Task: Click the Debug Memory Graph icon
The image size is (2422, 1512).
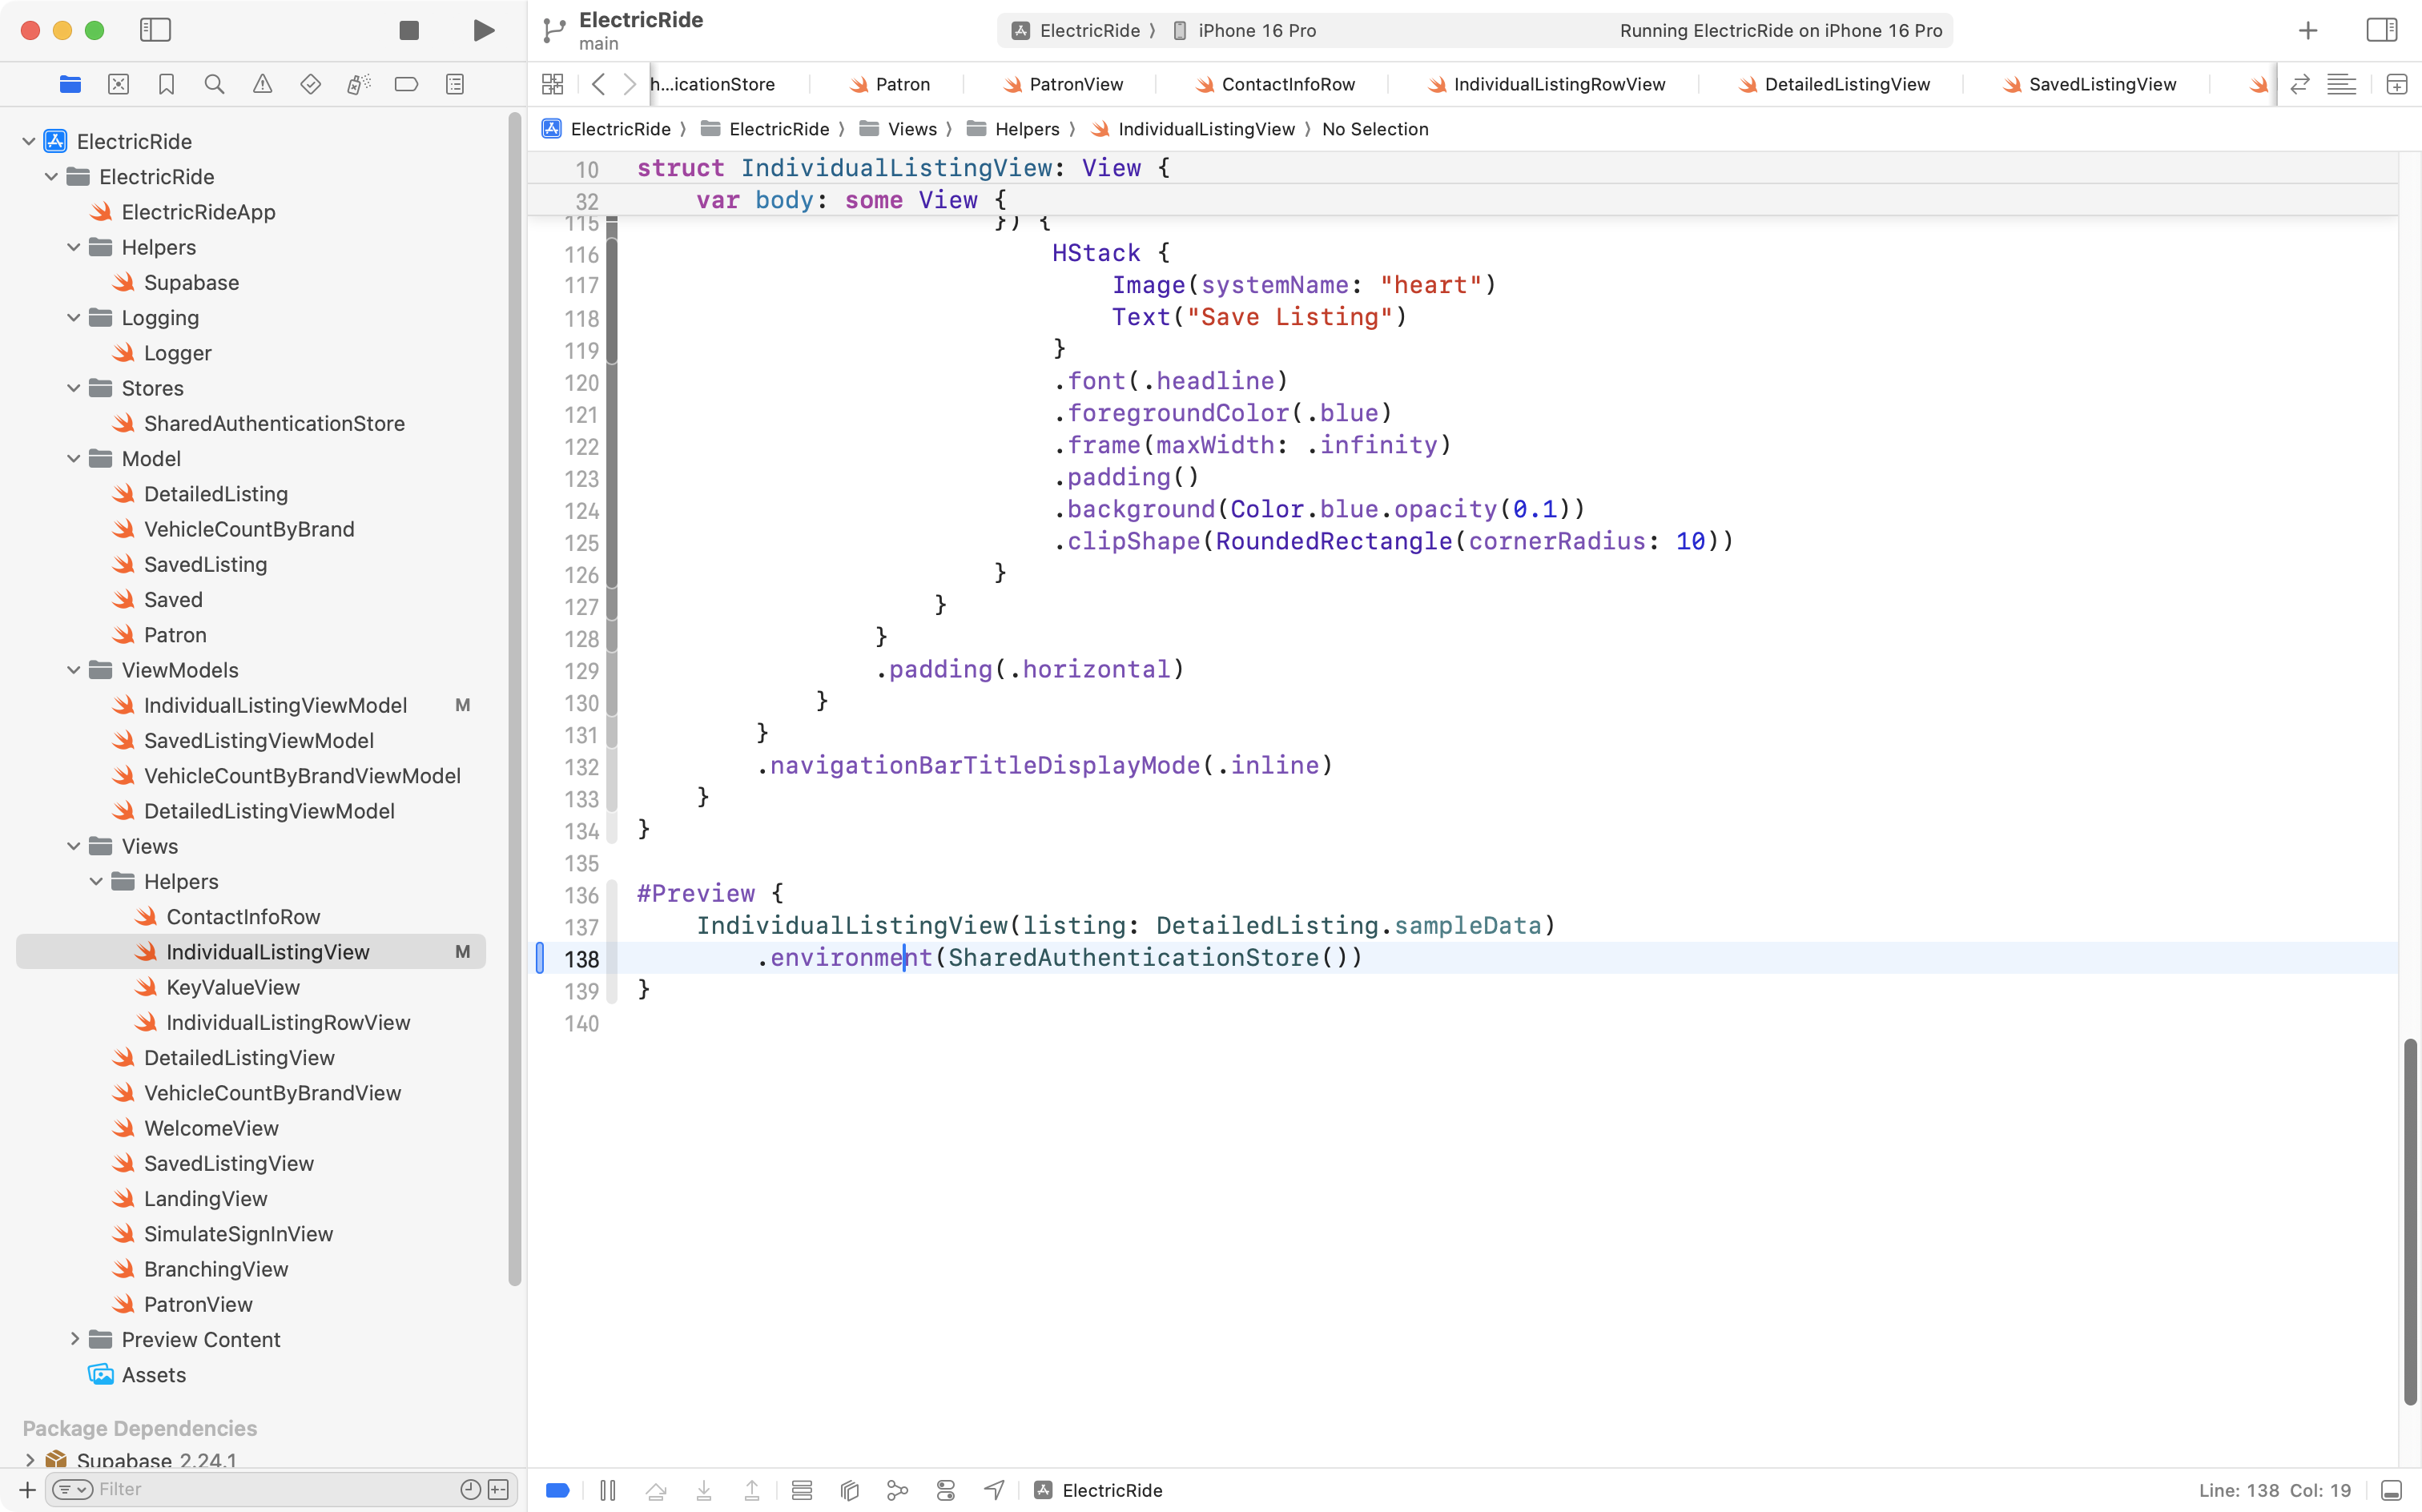Action: tap(897, 1490)
